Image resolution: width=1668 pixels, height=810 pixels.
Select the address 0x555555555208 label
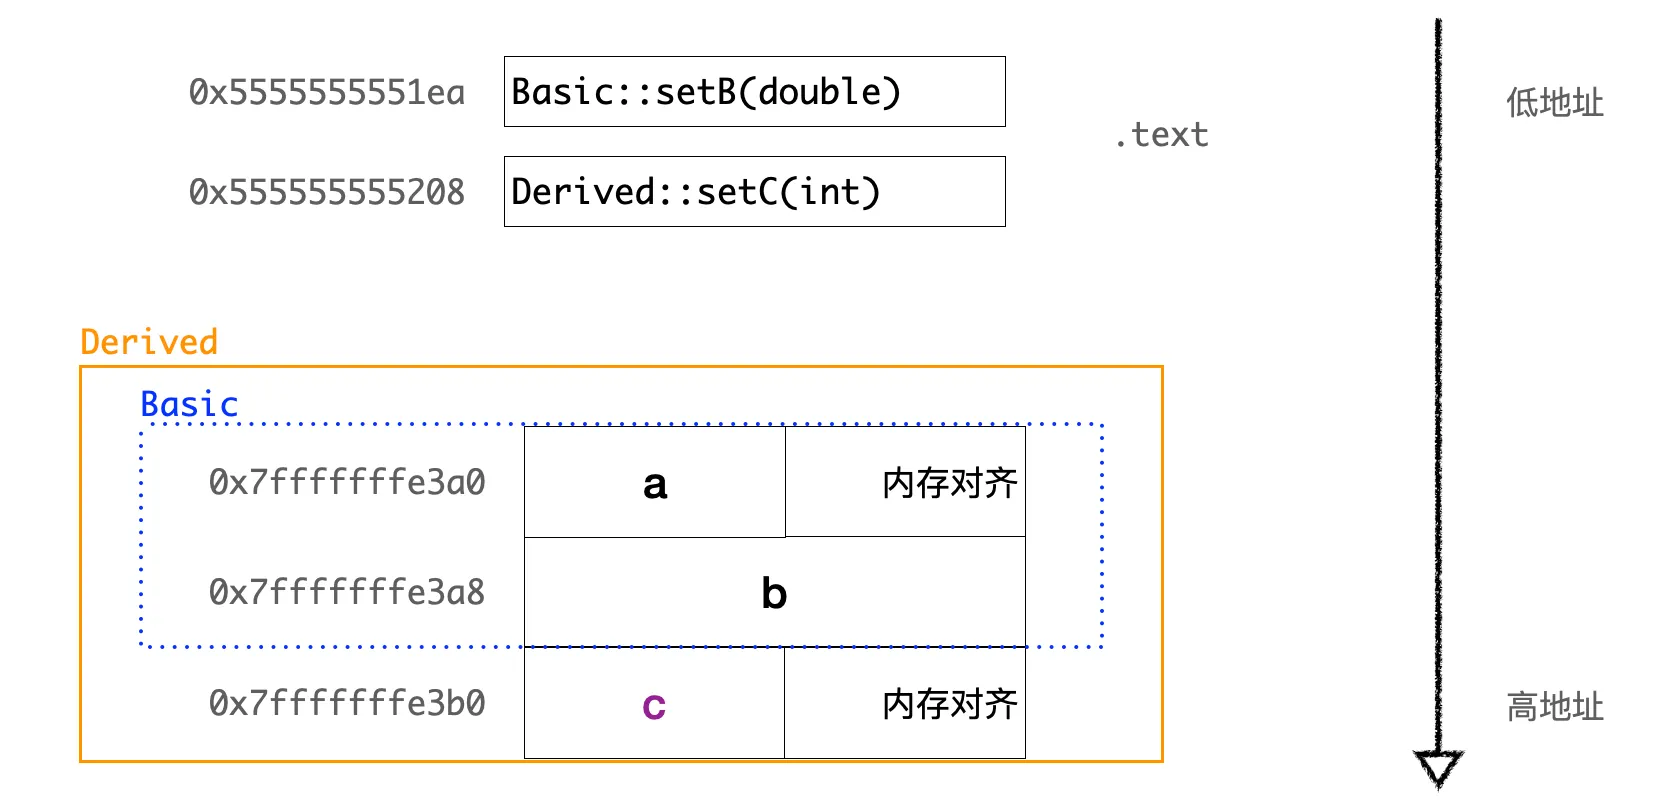[x=327, y=192]
